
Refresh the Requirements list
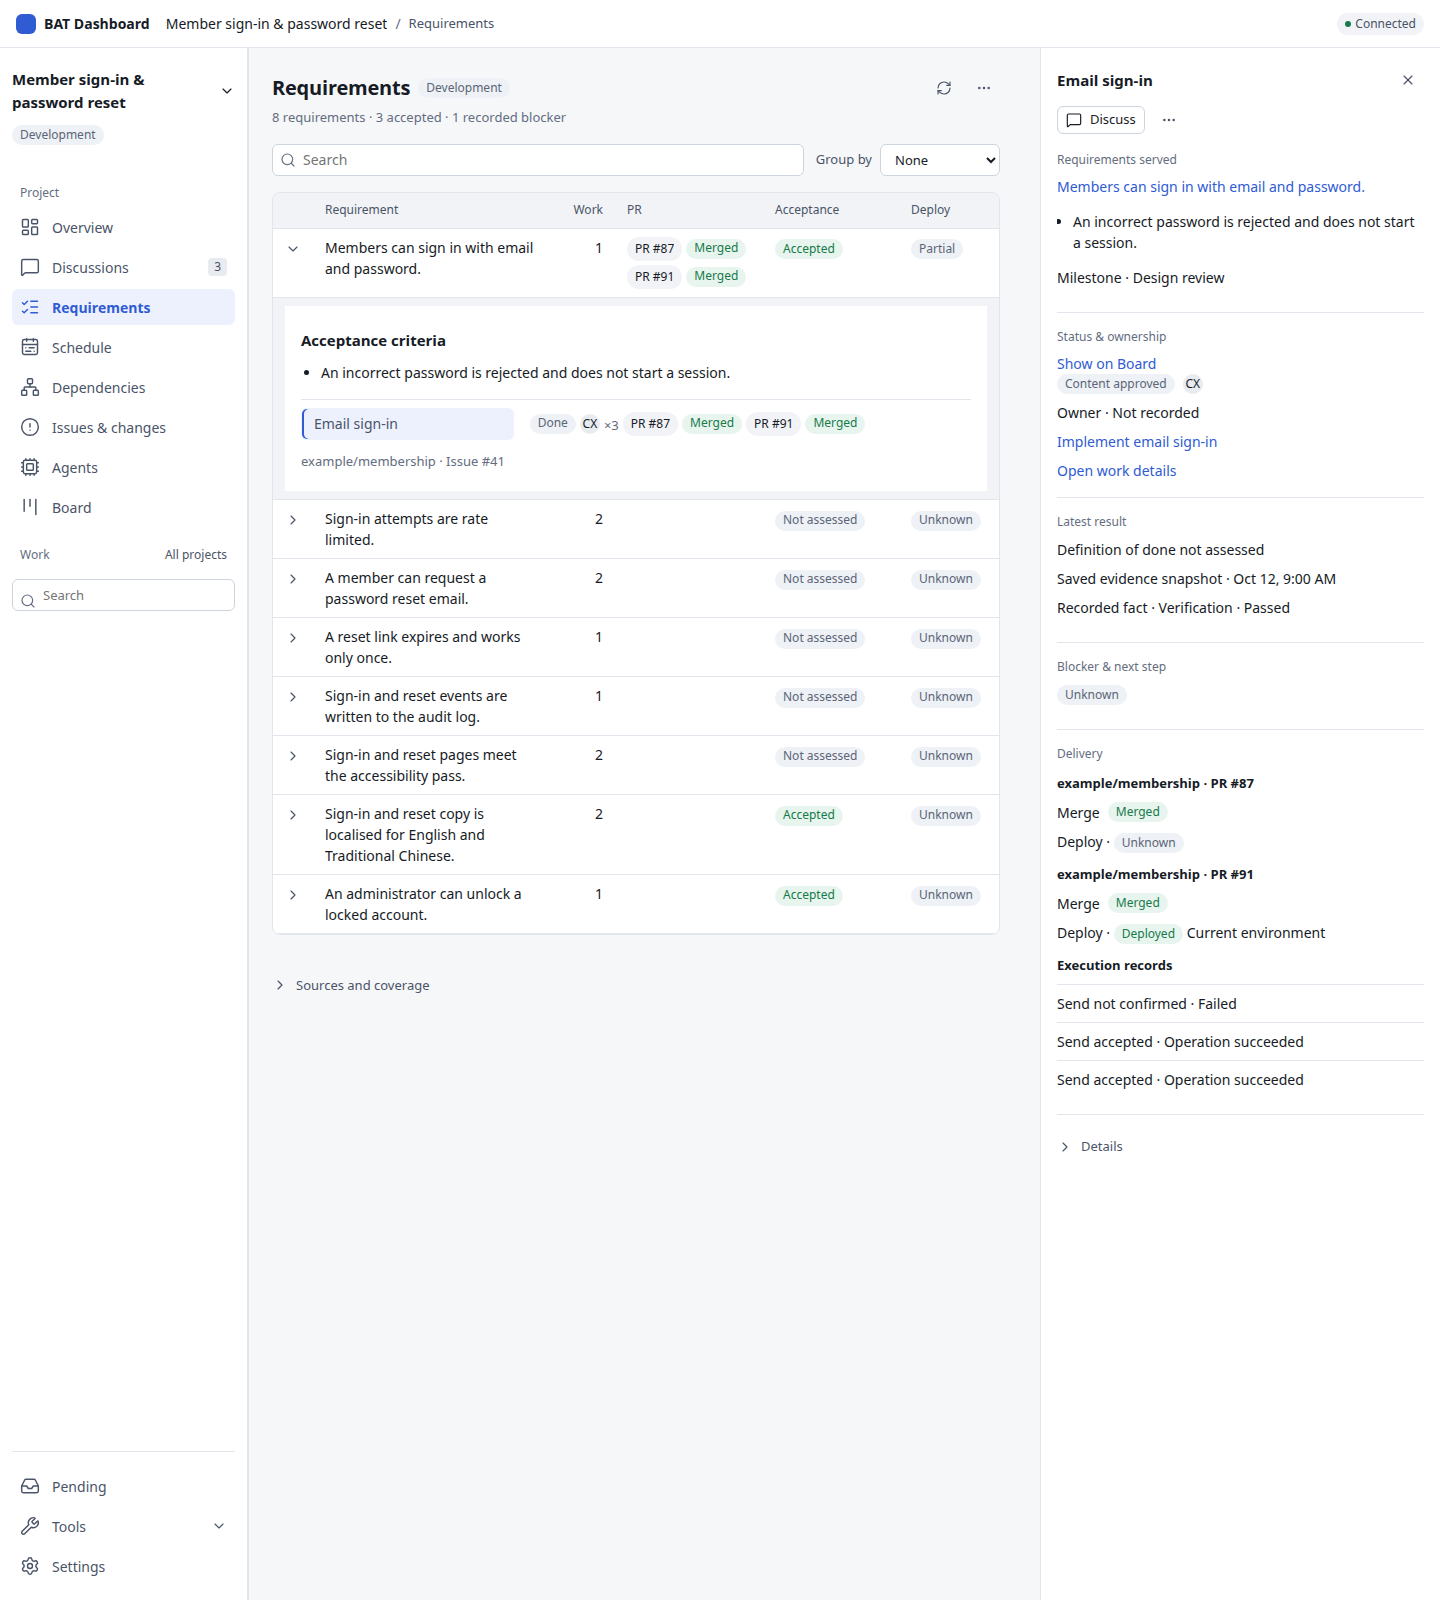click(x=944, y=88)
